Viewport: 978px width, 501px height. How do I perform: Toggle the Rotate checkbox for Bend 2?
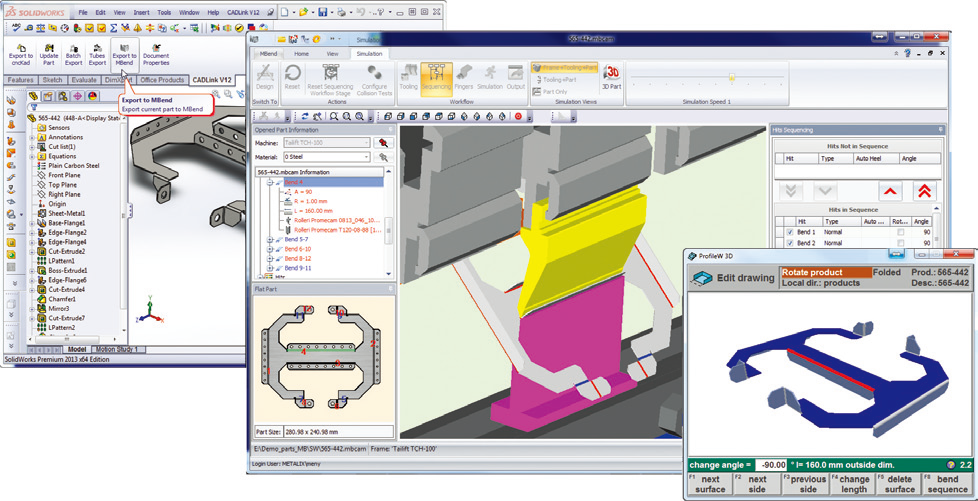pyautogui.click(x=900, y=243)
